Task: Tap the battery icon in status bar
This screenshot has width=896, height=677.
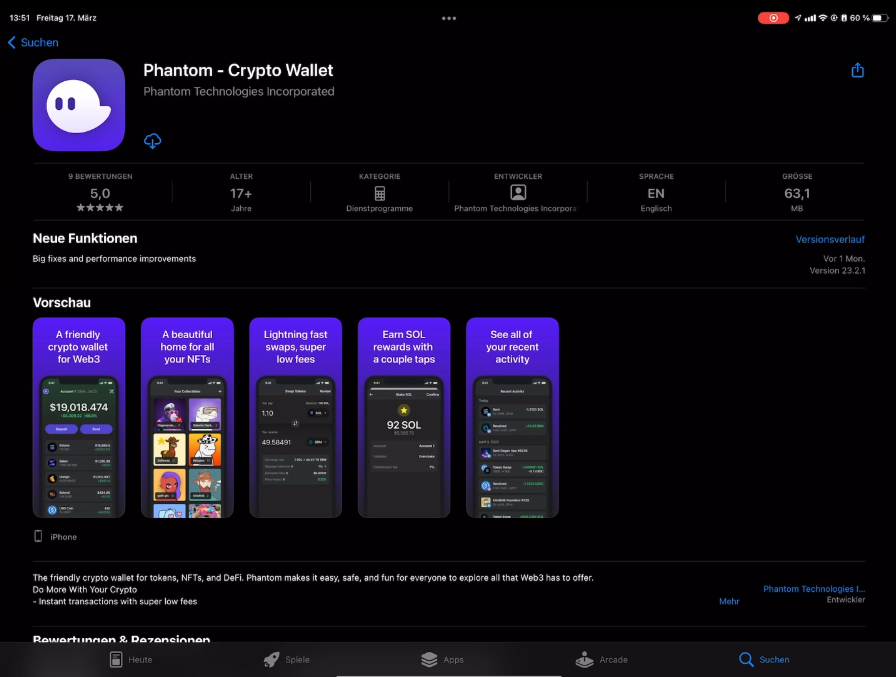Action: coord(881,18)
